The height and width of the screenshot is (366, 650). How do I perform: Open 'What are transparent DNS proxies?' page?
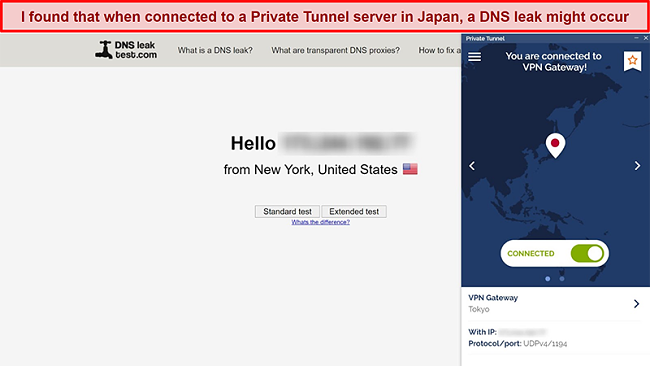coord(335,50)
